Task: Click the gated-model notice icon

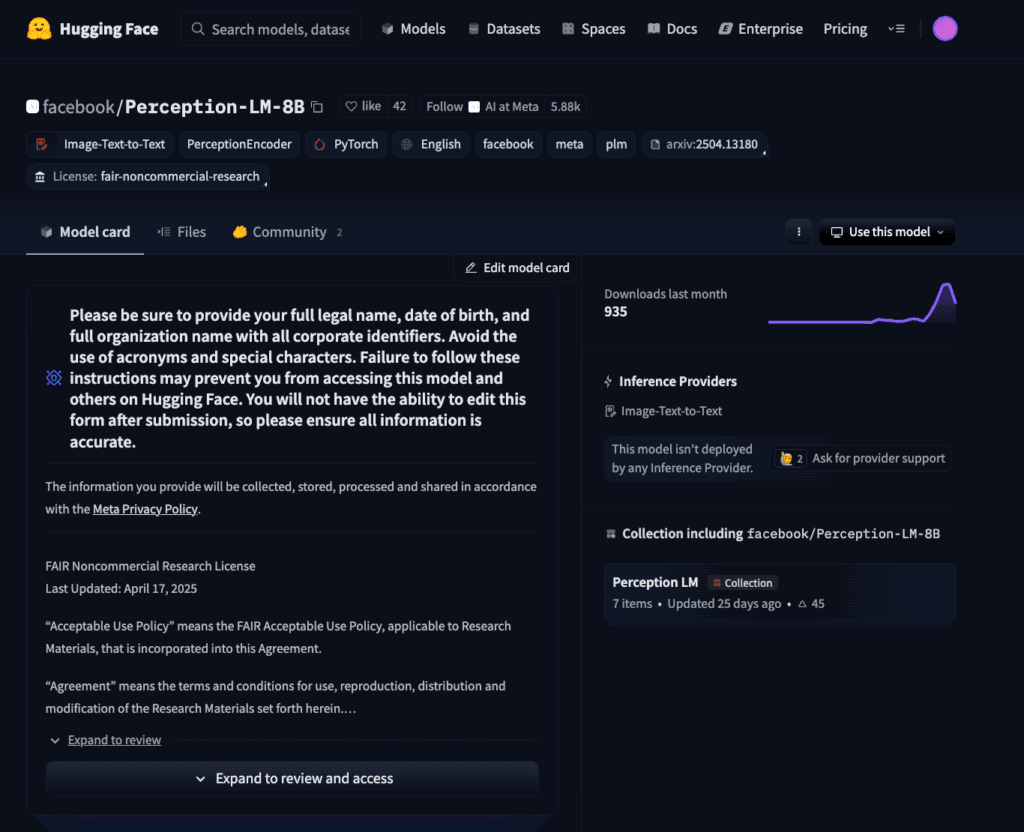Action: (x=54, y=377)
